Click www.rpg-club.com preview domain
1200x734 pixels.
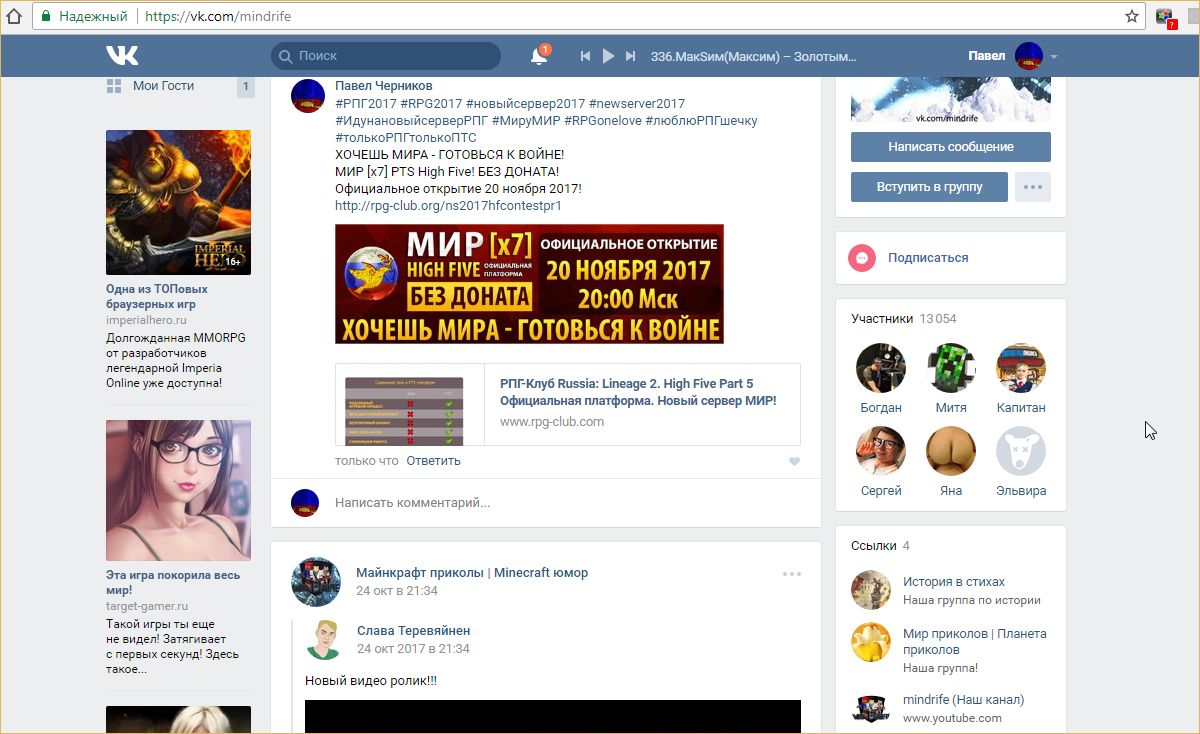pyautogui.click(x=552, y=422)
